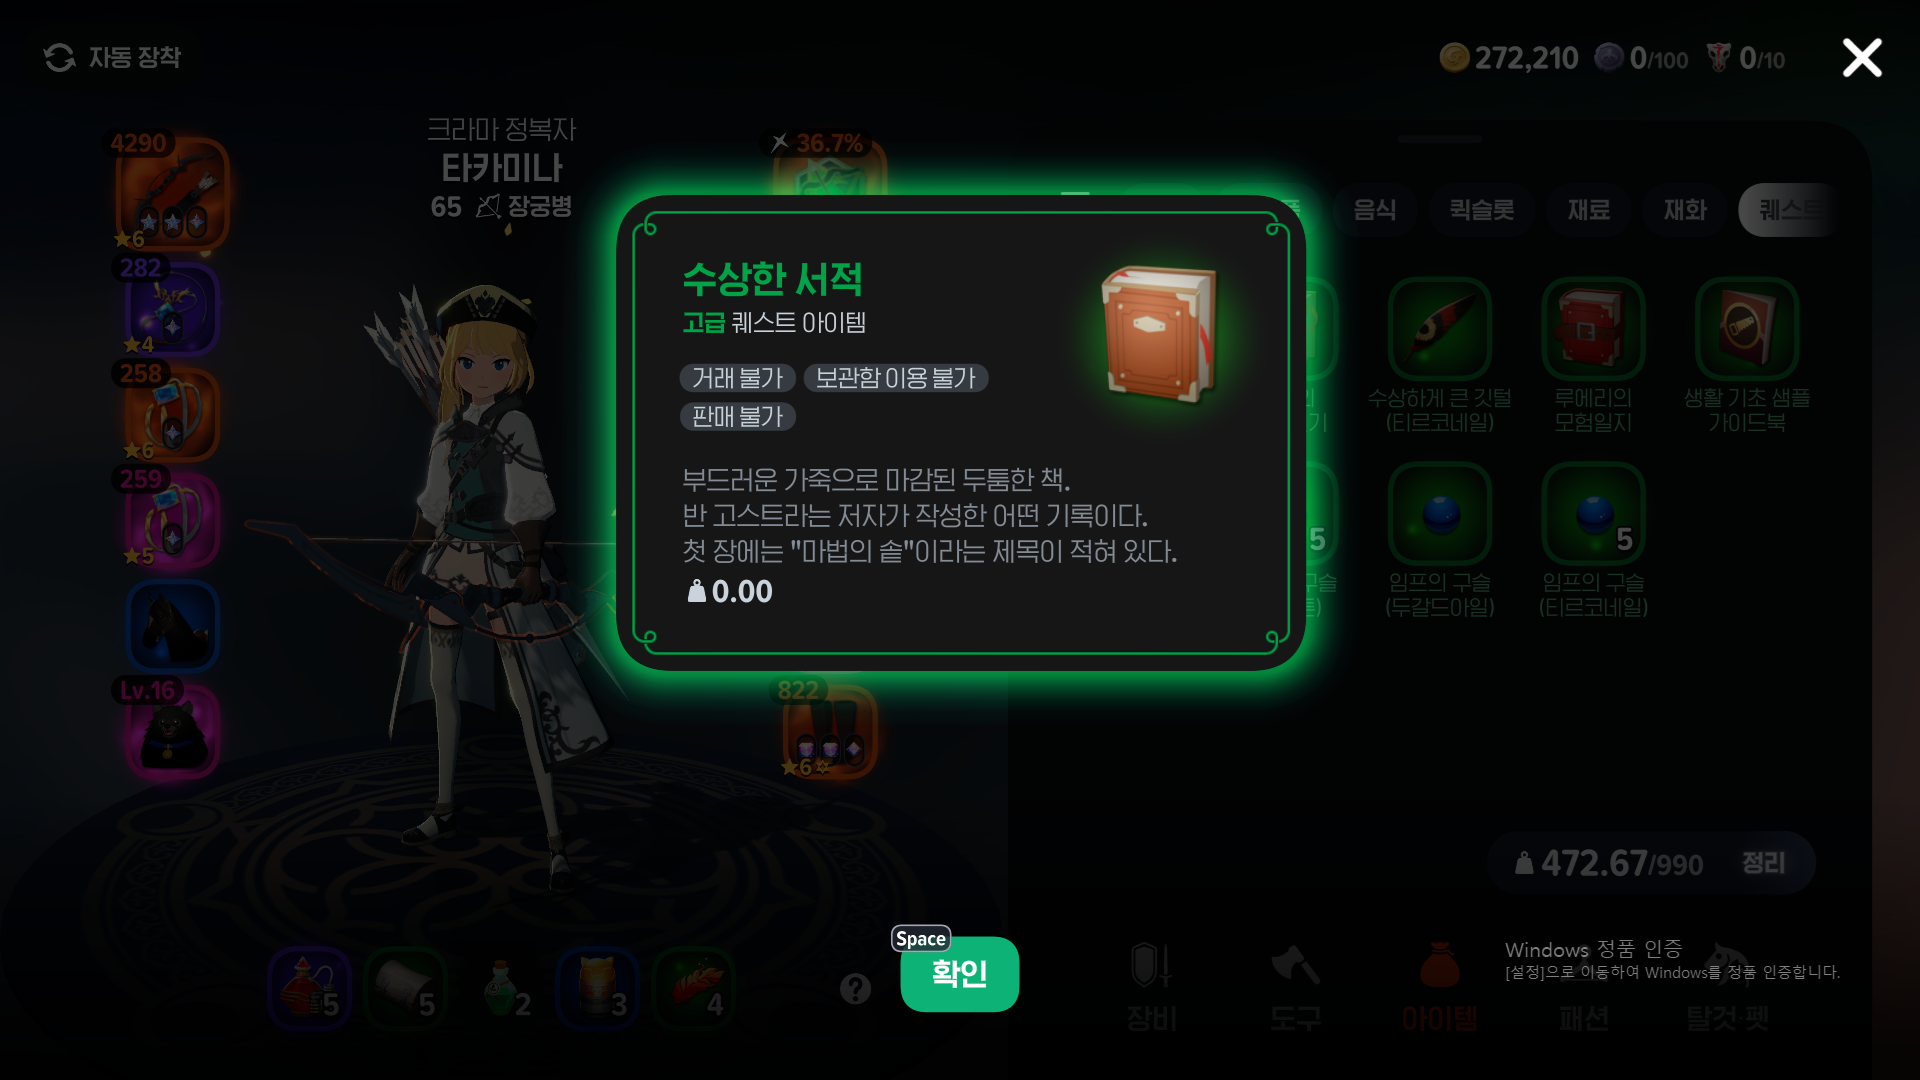This screenshot has width=1920, height=1080.
Task: Click the 자동 장착 auto-equip button
Action: pos(113,57)
